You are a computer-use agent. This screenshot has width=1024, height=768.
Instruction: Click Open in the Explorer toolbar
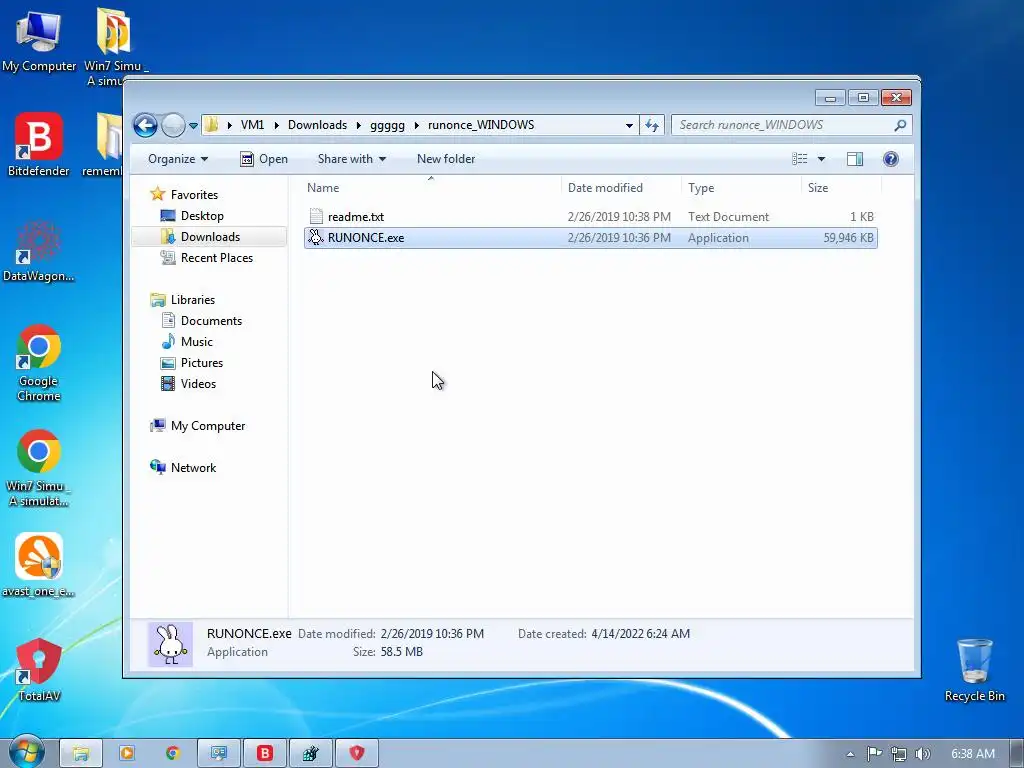[264, 159]
